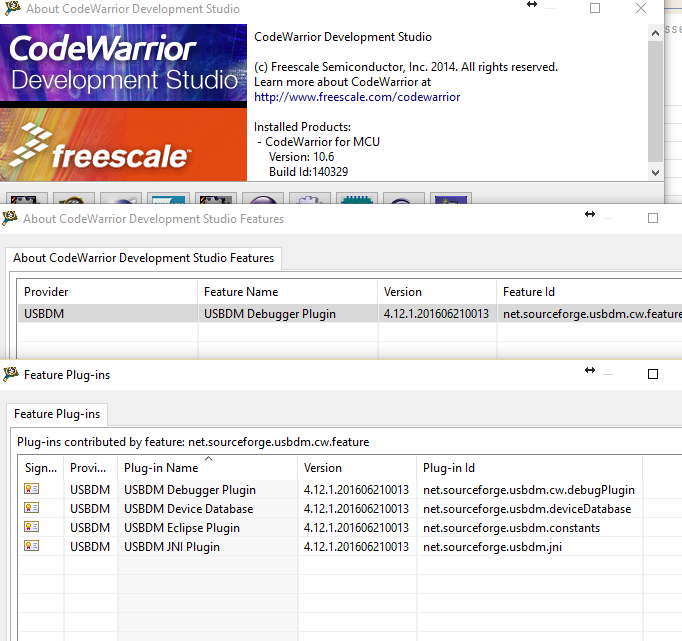
Task: Click the net.sourceforge.usbdm.cw.feature id cell
Action: tap(592, 314)
